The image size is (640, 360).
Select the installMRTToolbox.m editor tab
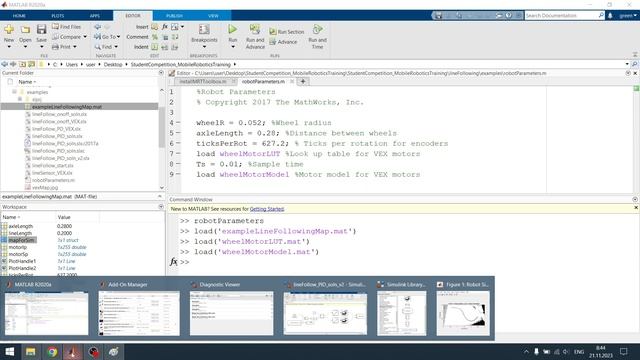click(x=203, y=82)
